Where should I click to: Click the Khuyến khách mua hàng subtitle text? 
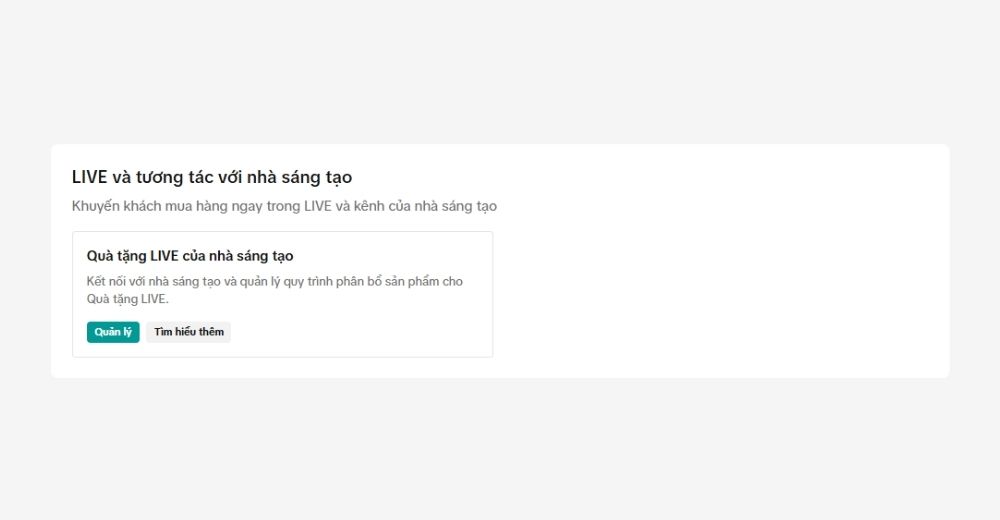tap(284, 206)
